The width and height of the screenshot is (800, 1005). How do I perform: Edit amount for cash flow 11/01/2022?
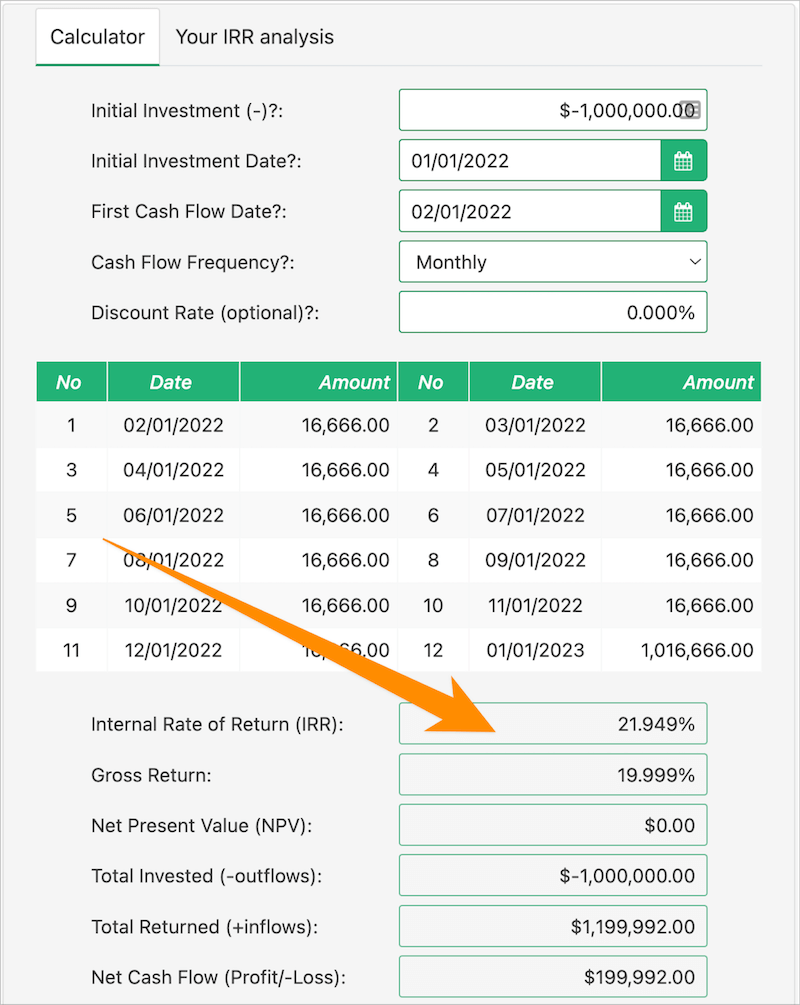click(681, 605)
